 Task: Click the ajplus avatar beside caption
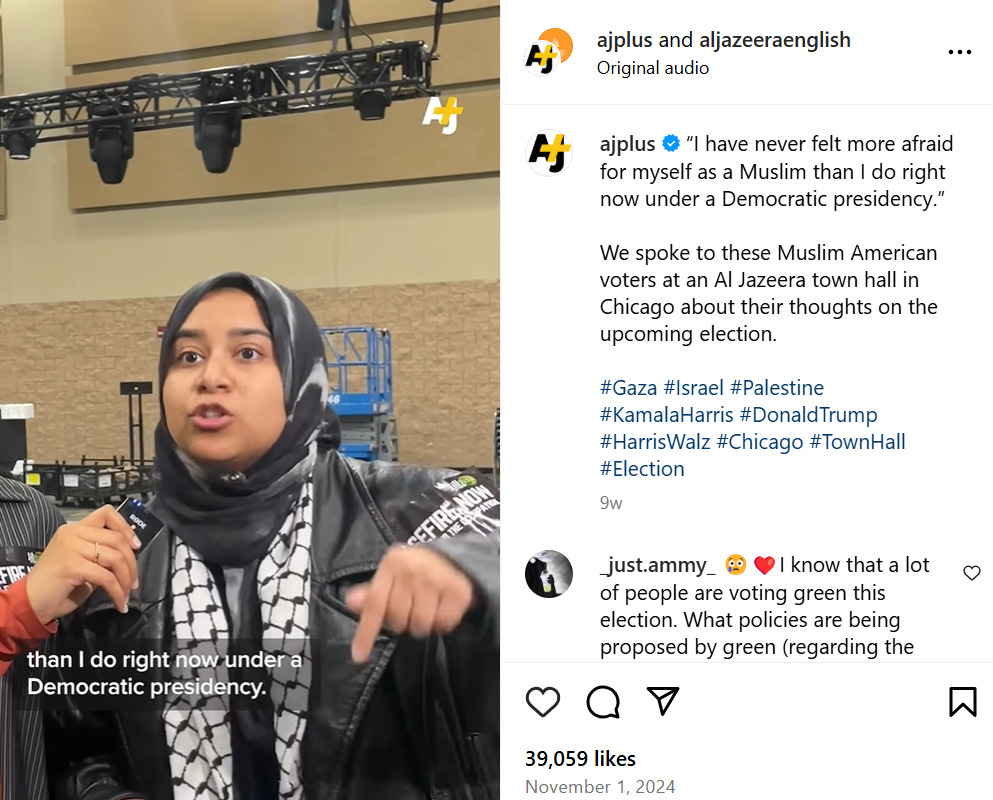pos(549,153)
